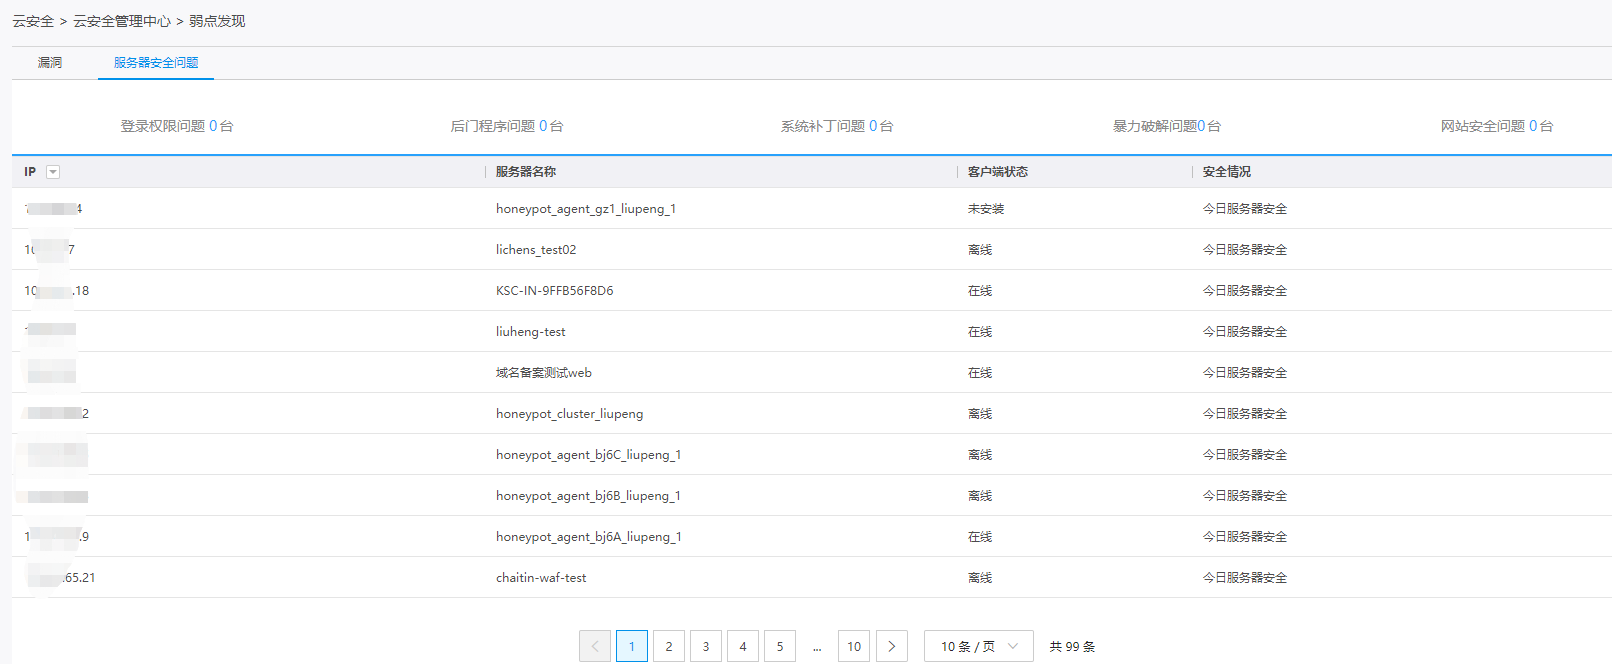Jump to page 3
The image size is (1612, 664).
[706, 646]
